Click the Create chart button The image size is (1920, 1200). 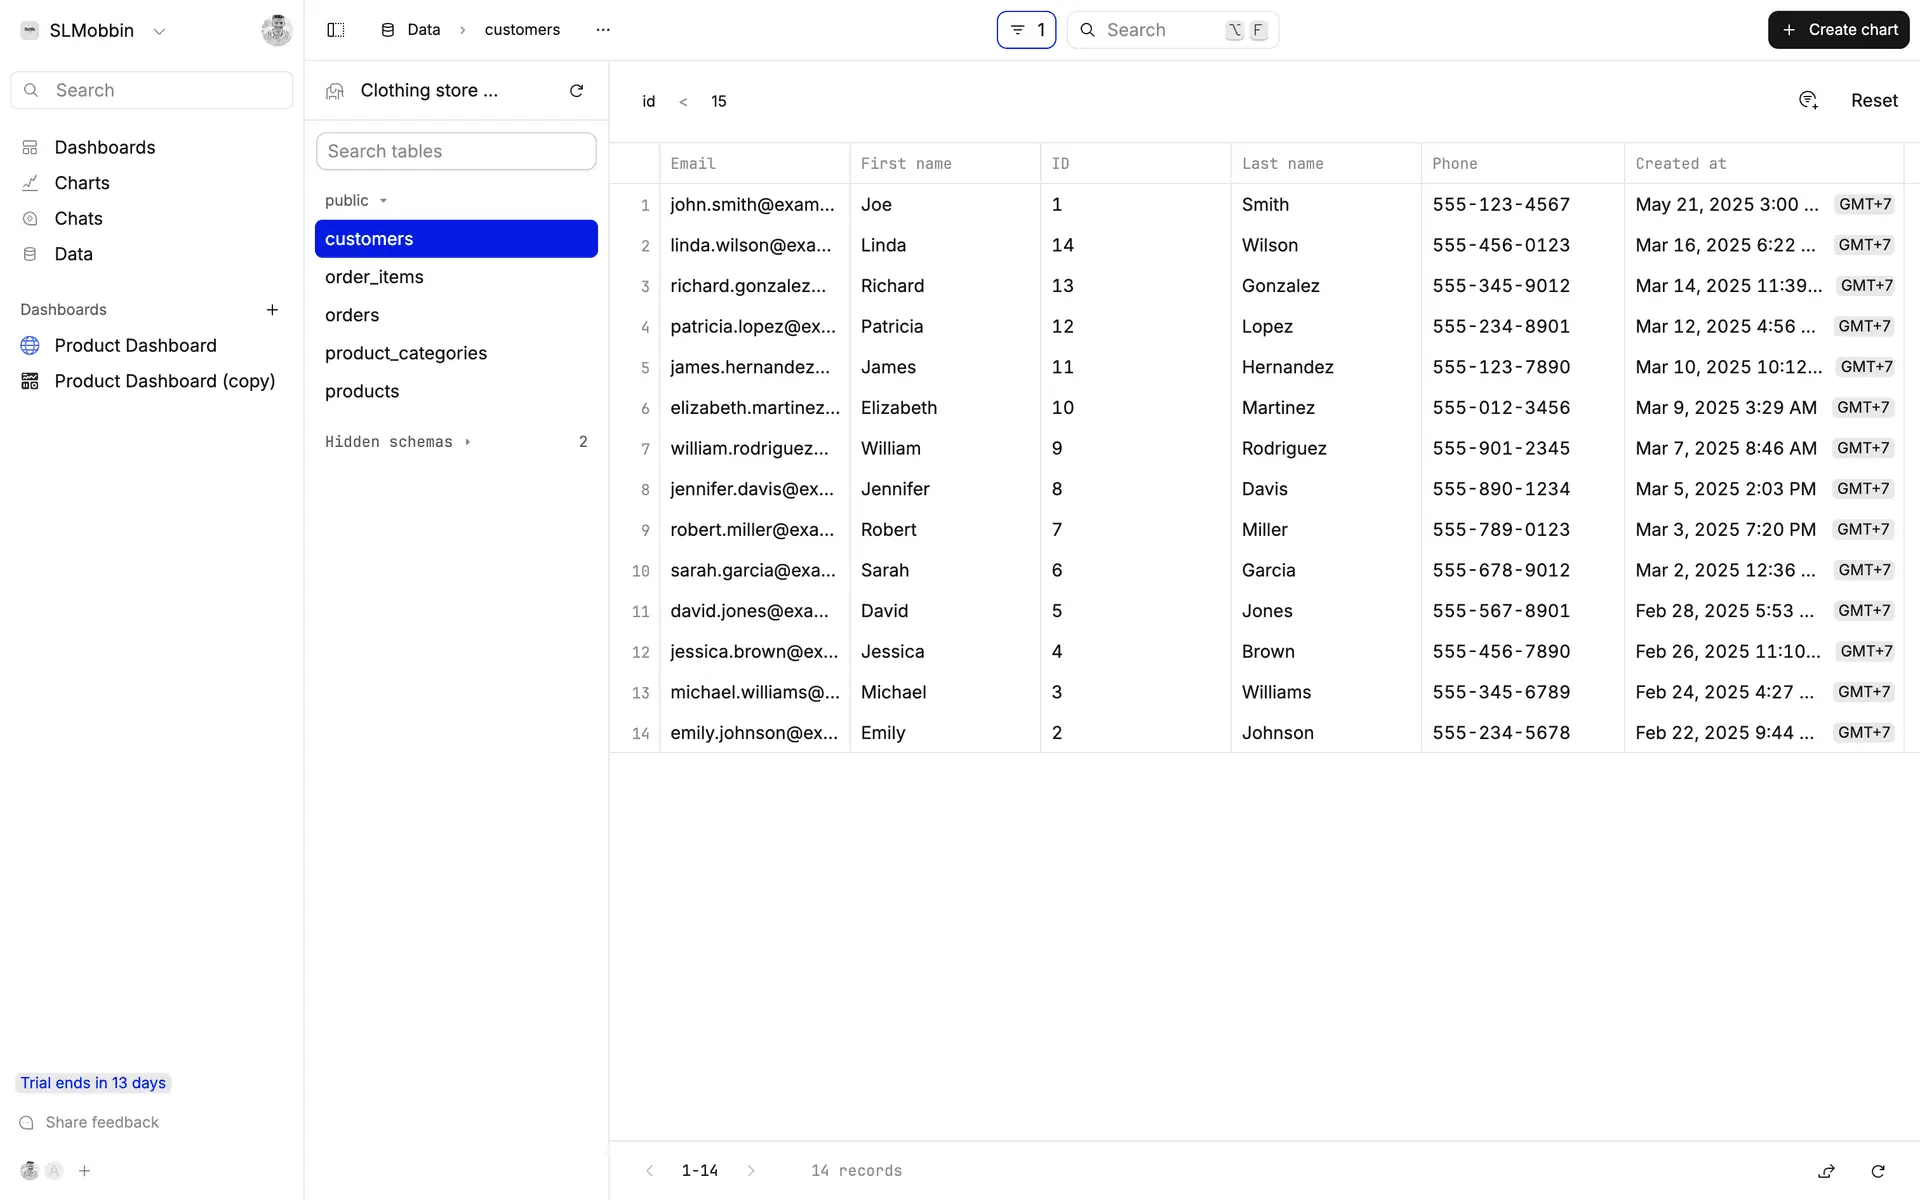click(x=1838, y=30)
